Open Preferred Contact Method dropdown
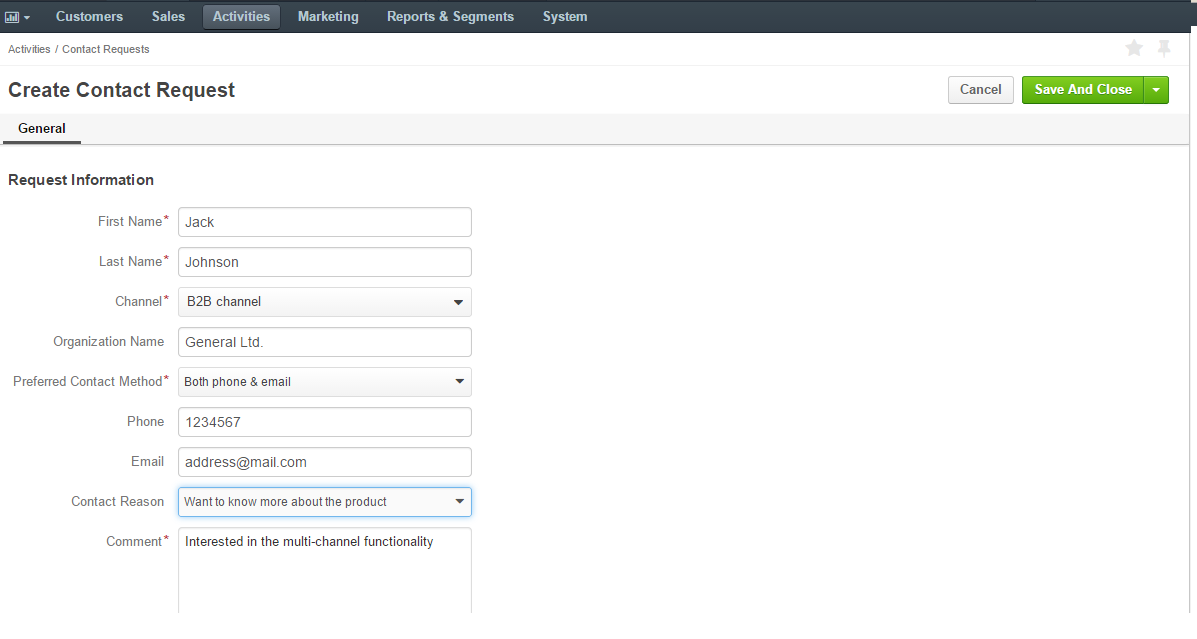 324,382
